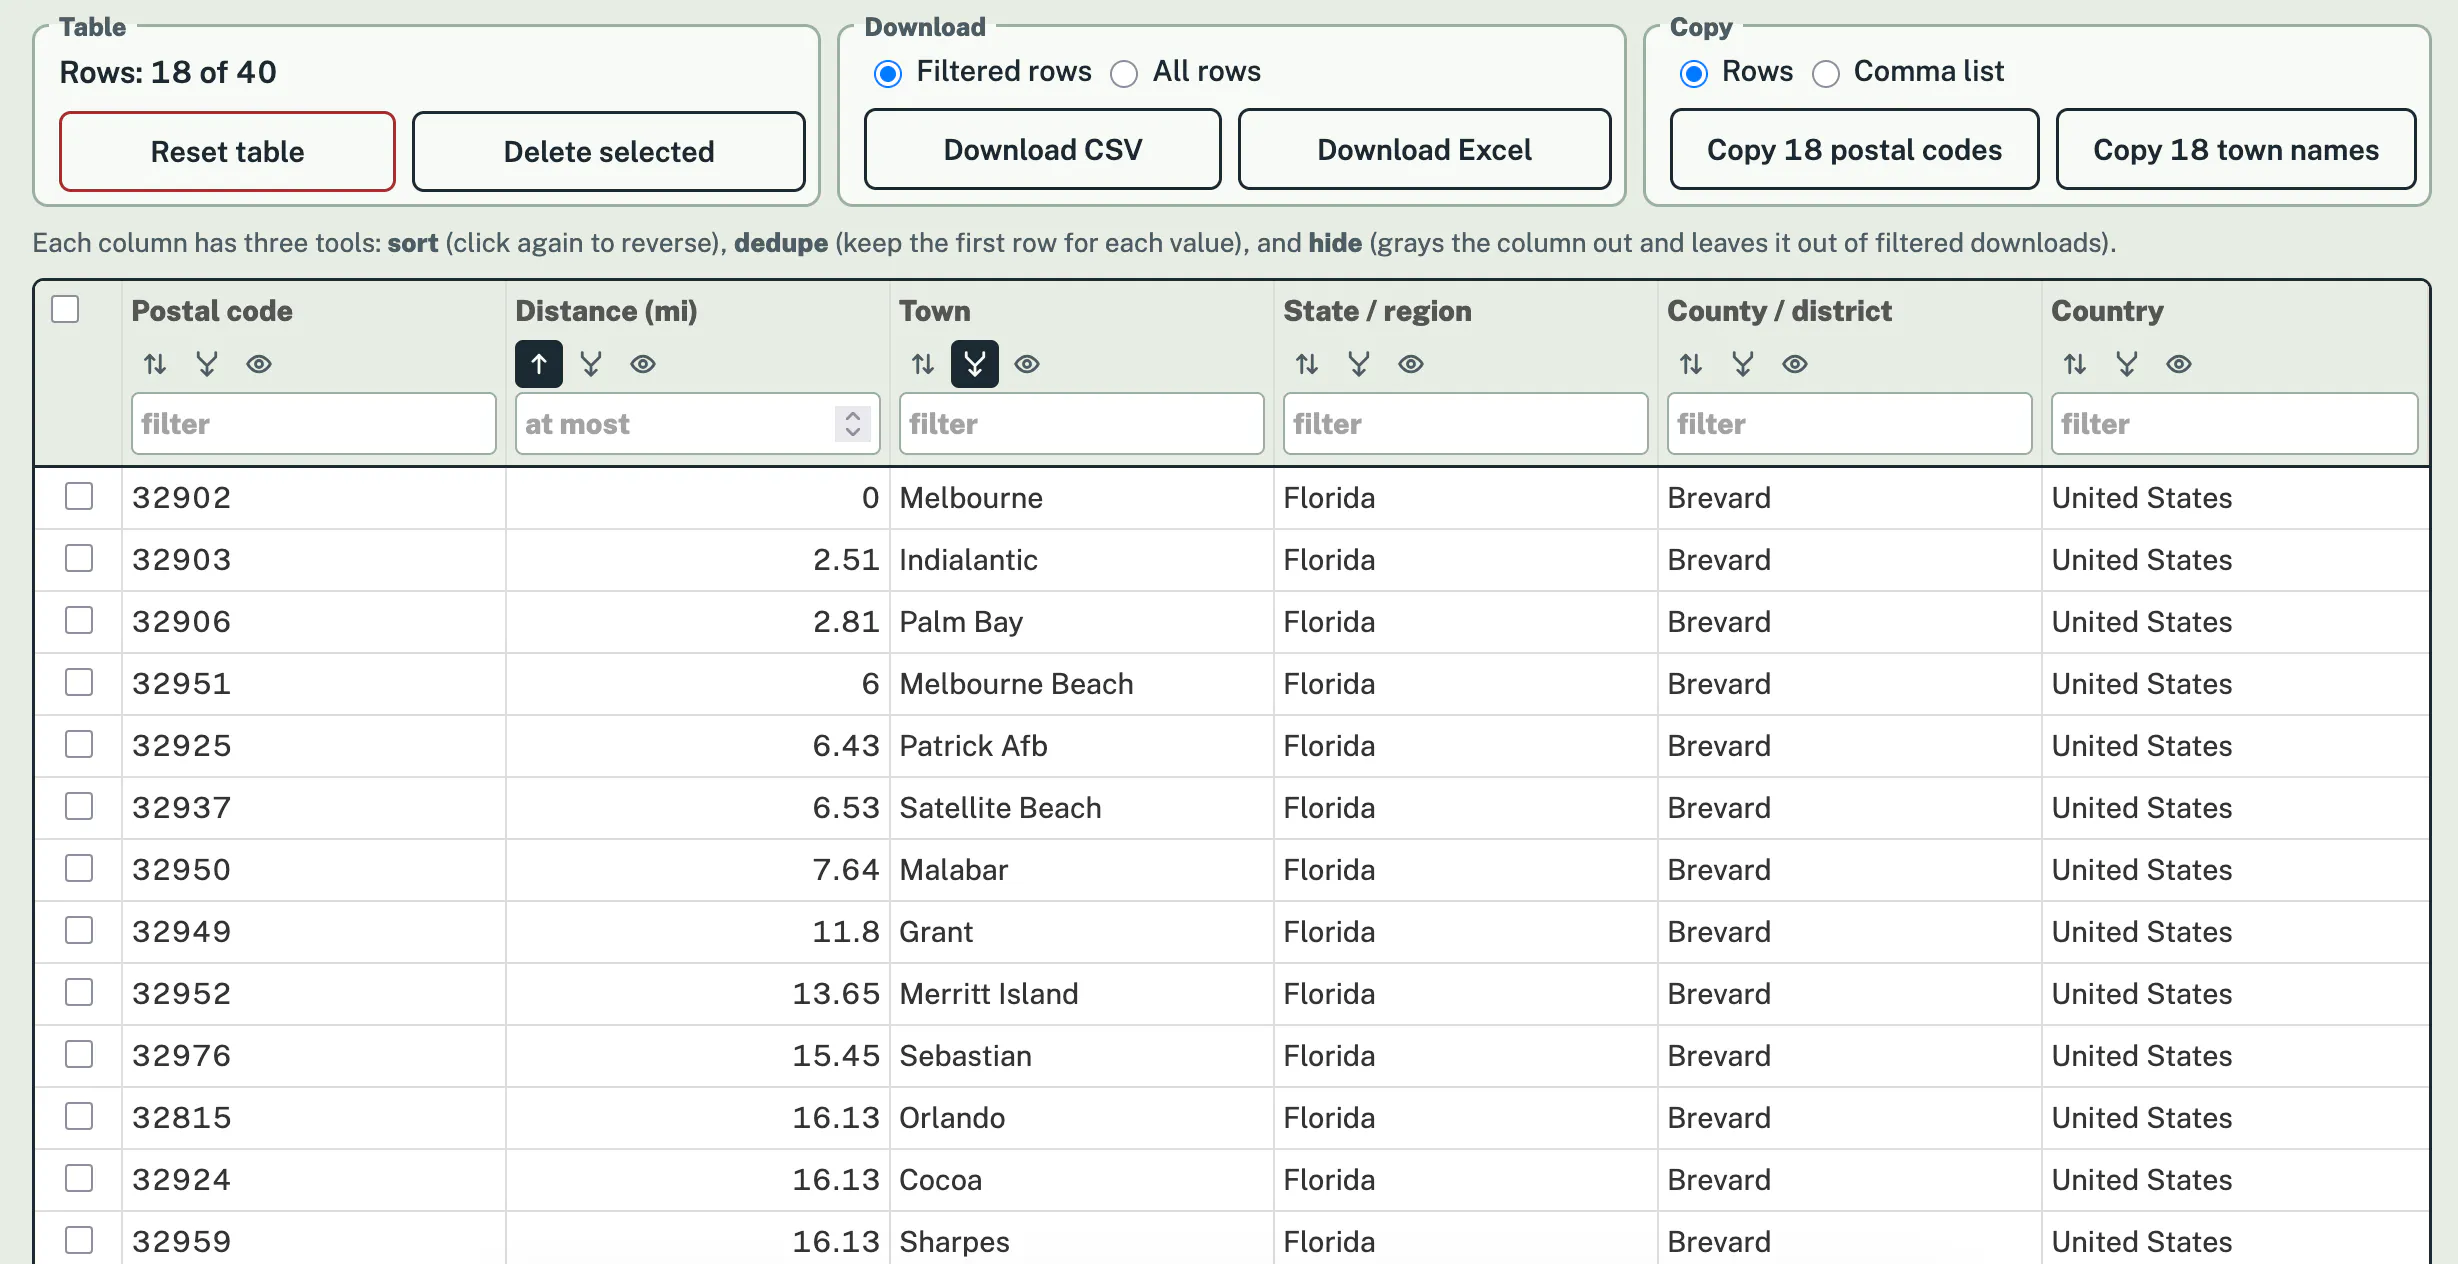Copy 18 postal codes
Viewport: 2458px width, 1264px height.
point(1854,149)
